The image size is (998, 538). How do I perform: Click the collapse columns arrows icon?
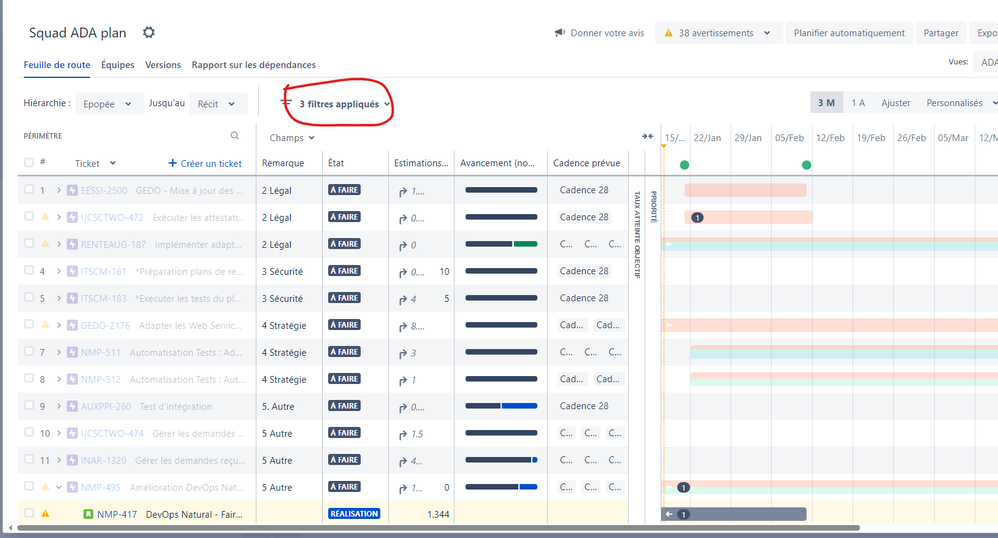[647, 136]
